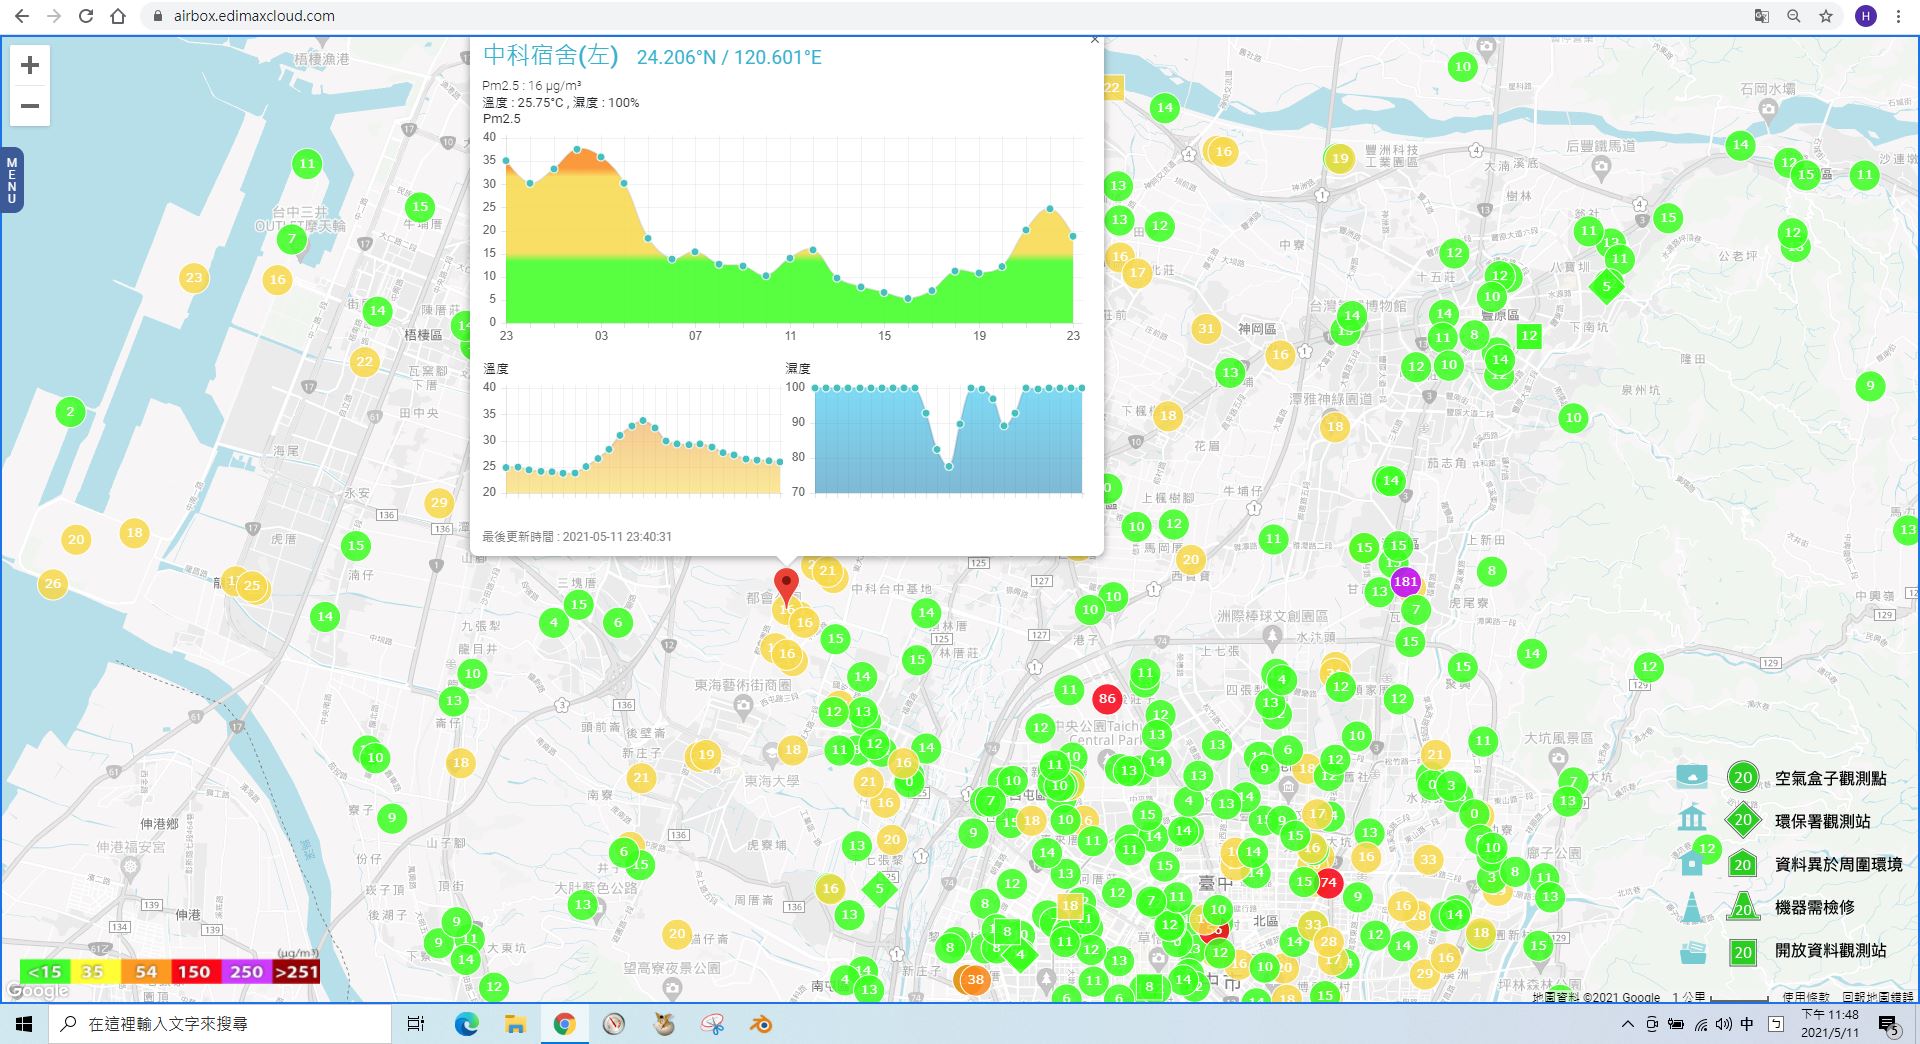The image size is (1920, 1044).
Task: Reload the browser page
Action: click(86, 16)
